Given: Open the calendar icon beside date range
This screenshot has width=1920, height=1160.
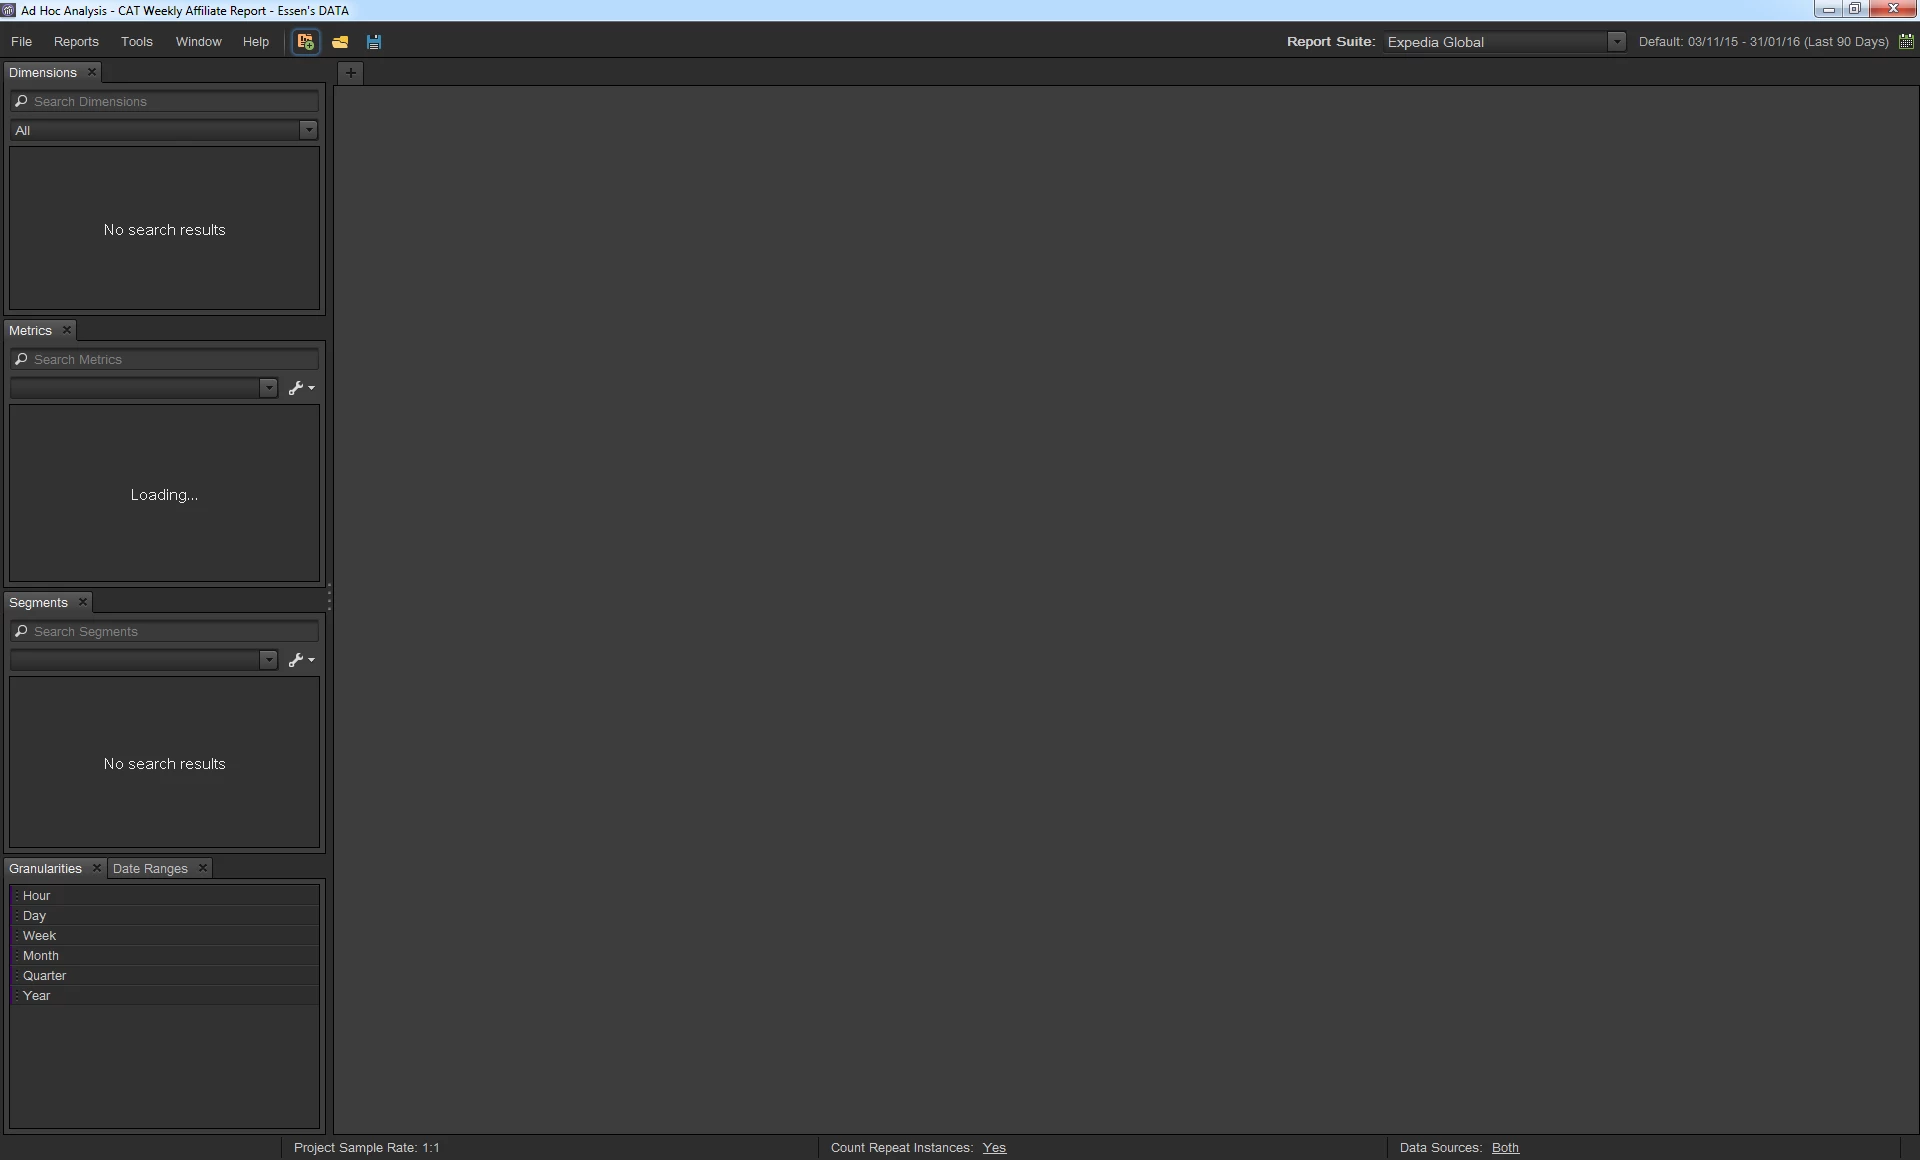Looking at the screenshot, I should coord(1906,42).
